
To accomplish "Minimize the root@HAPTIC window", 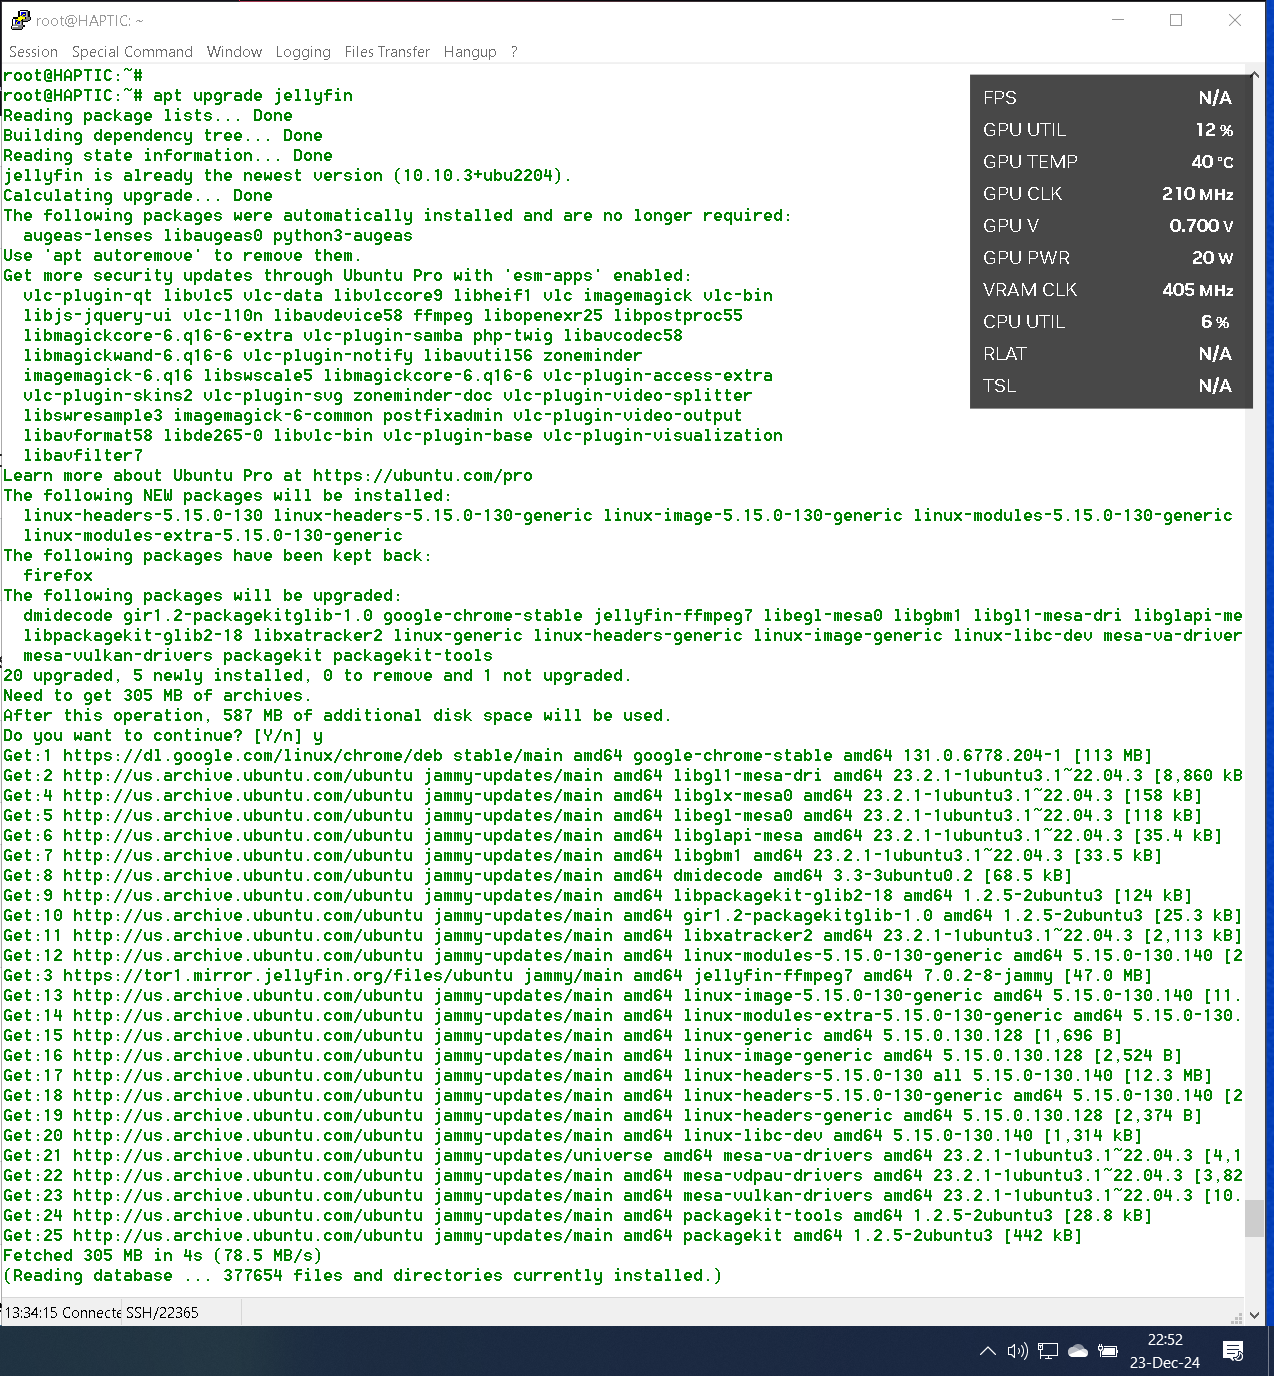I will [x=1118, y=20].
